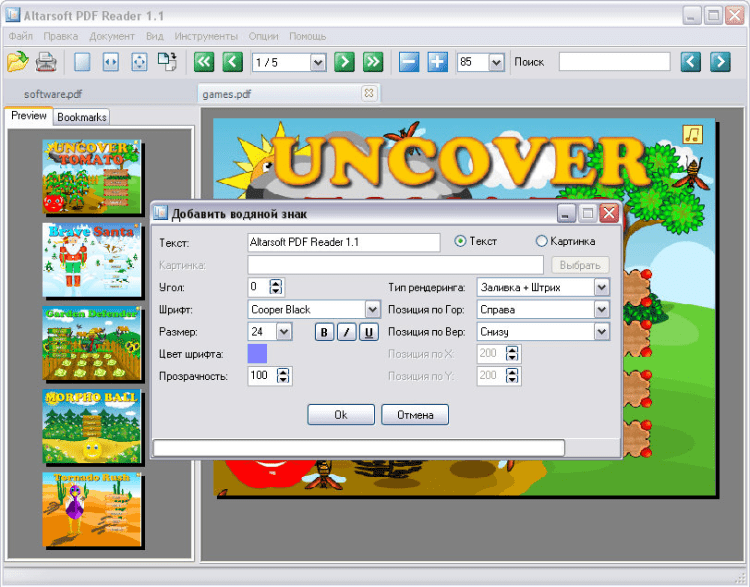Open the Файл menu

point(21,36)
